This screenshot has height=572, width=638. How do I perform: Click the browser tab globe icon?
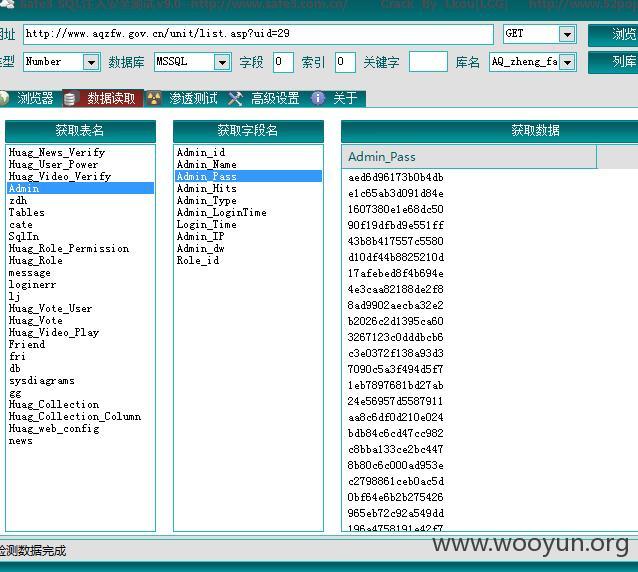4,98
